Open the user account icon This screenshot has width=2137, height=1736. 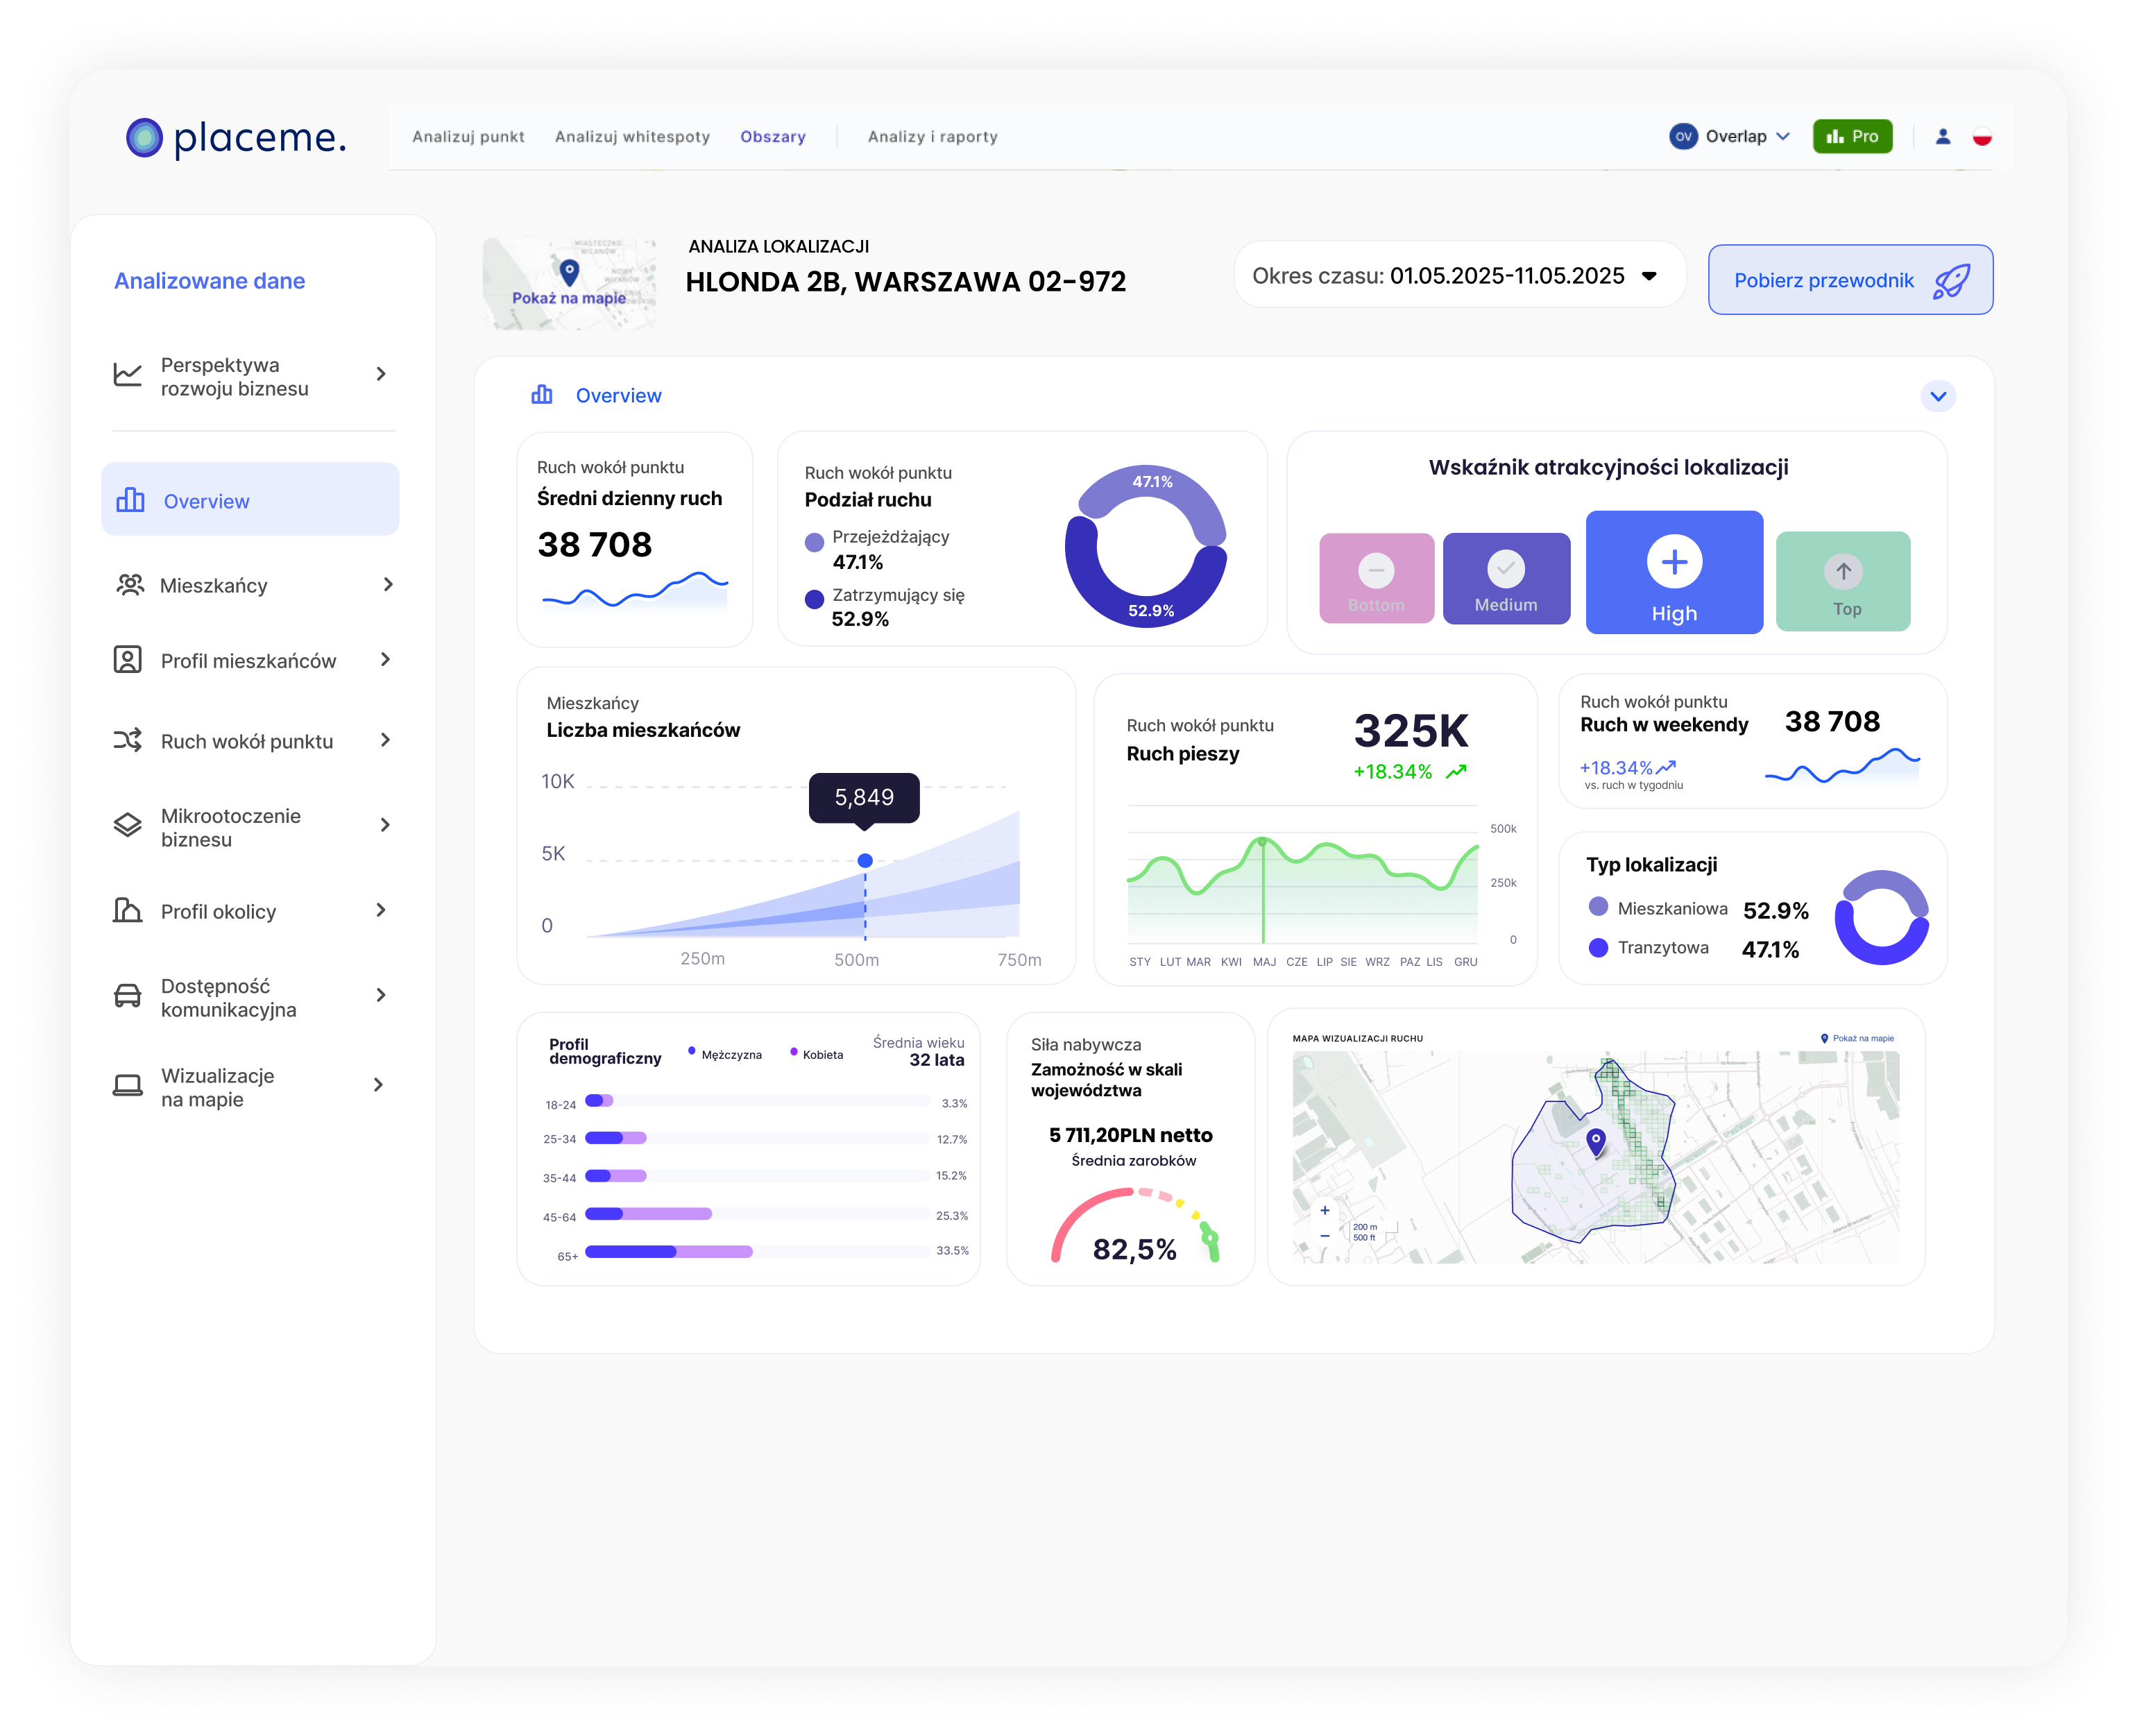click(x=1943, y=136)
